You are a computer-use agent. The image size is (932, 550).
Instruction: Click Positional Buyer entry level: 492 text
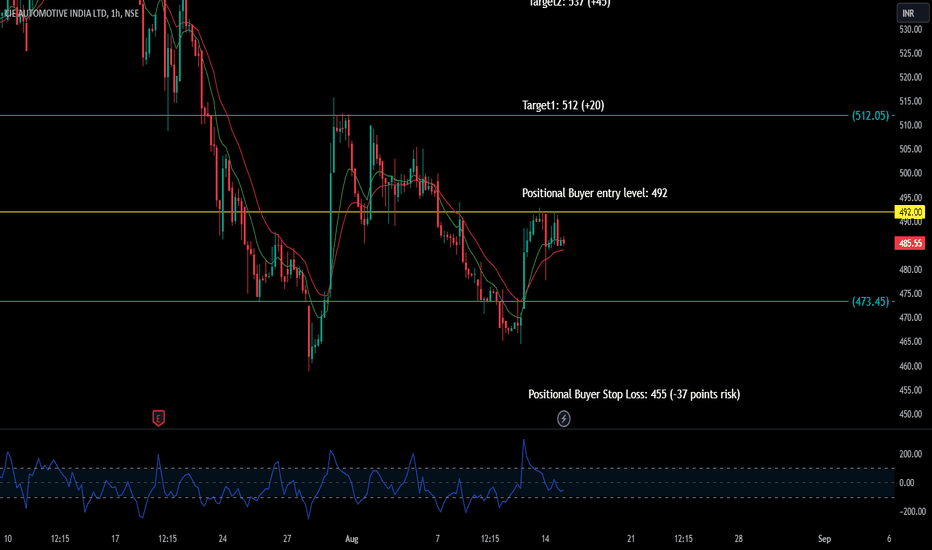point(594,193)
